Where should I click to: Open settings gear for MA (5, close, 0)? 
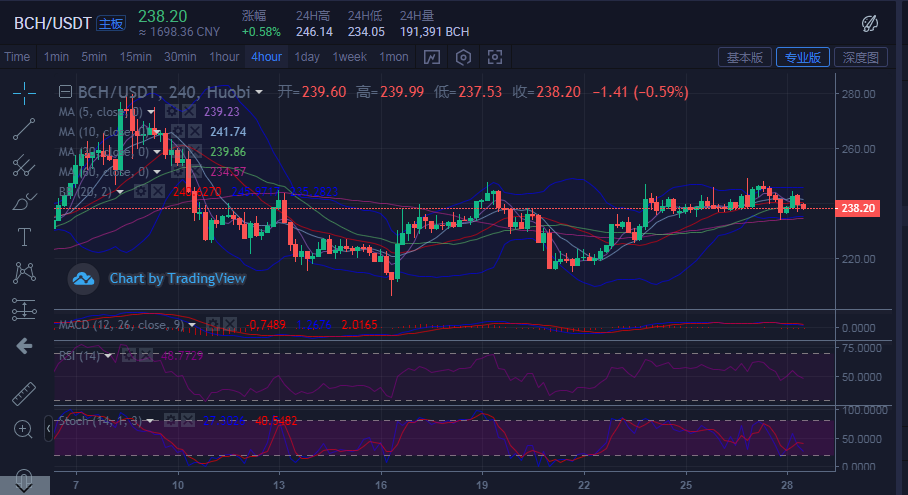tap(171, 111)
